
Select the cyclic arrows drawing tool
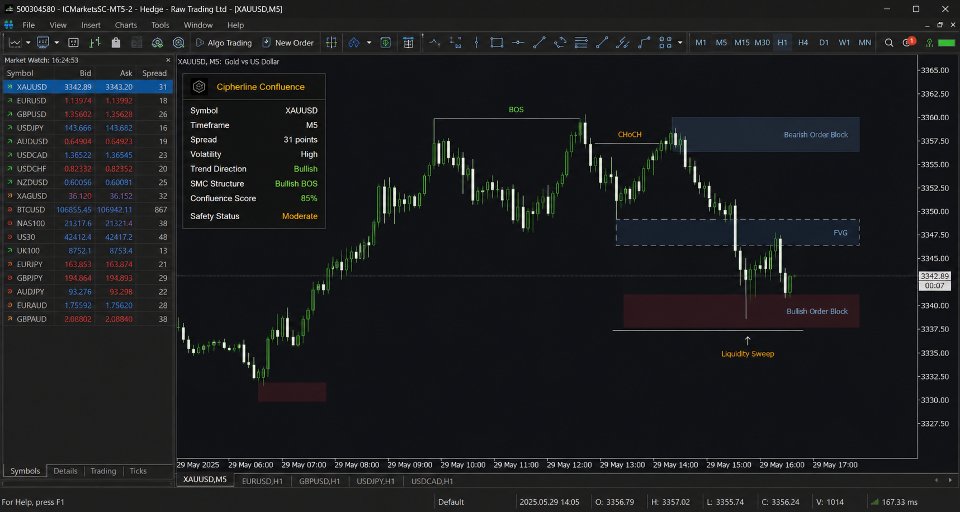(x=560, y=43)
